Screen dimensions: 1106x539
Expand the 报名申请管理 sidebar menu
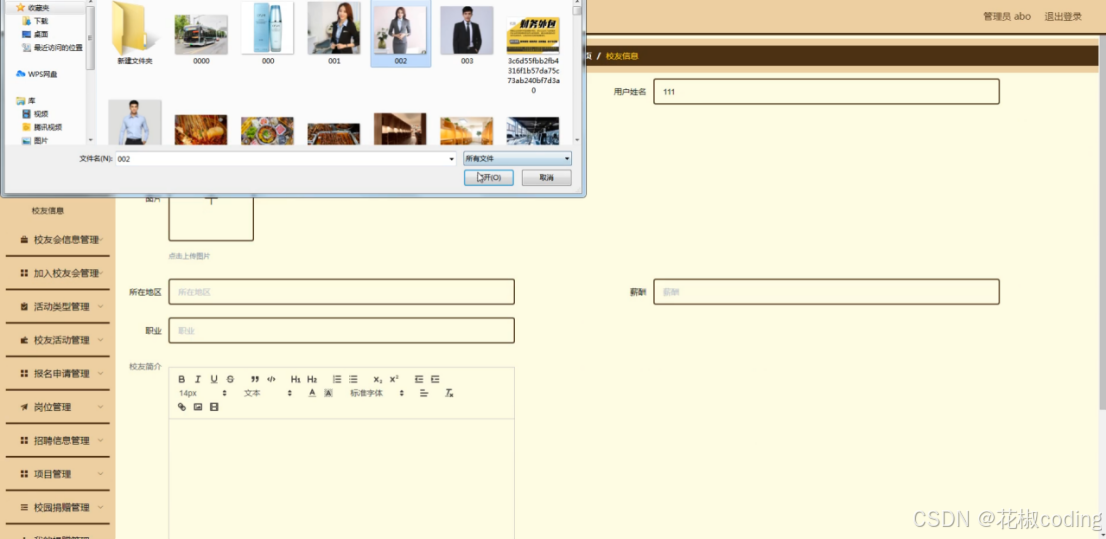tap(58, 373)
